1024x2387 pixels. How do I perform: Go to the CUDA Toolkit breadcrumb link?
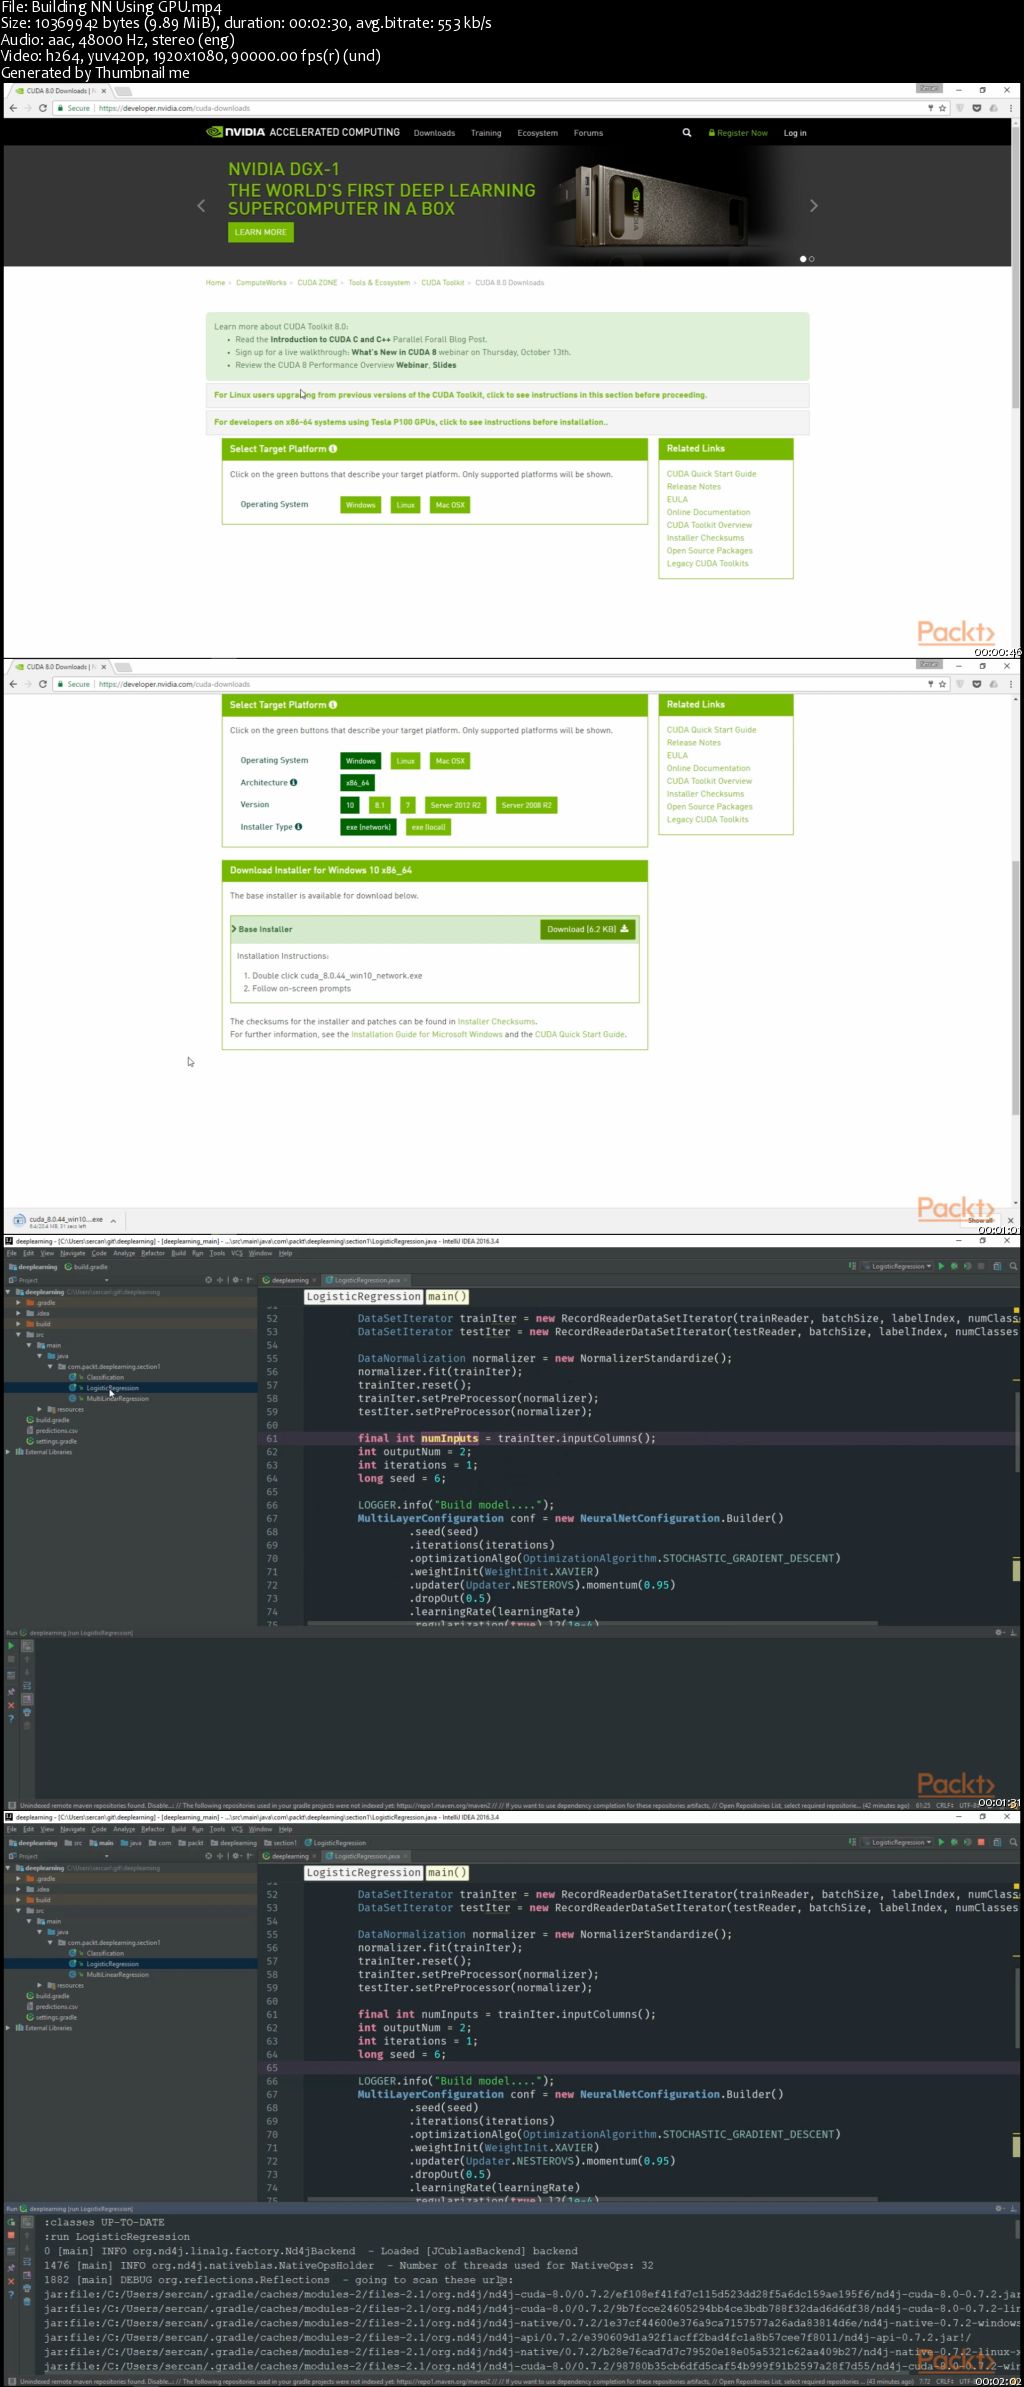click(x=442, y=283)
